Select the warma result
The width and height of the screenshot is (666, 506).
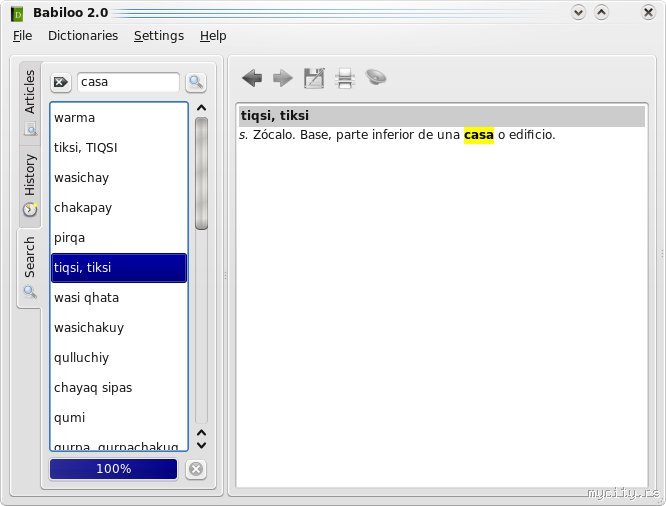[x=119, y=118]
